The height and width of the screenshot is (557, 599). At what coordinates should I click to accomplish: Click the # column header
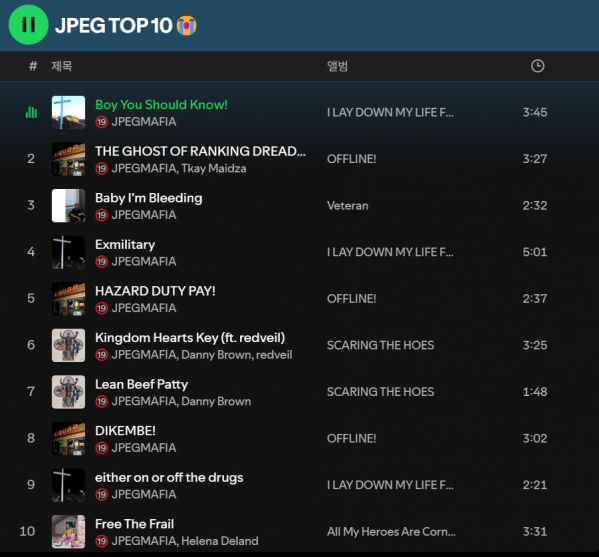click(33, 66)
